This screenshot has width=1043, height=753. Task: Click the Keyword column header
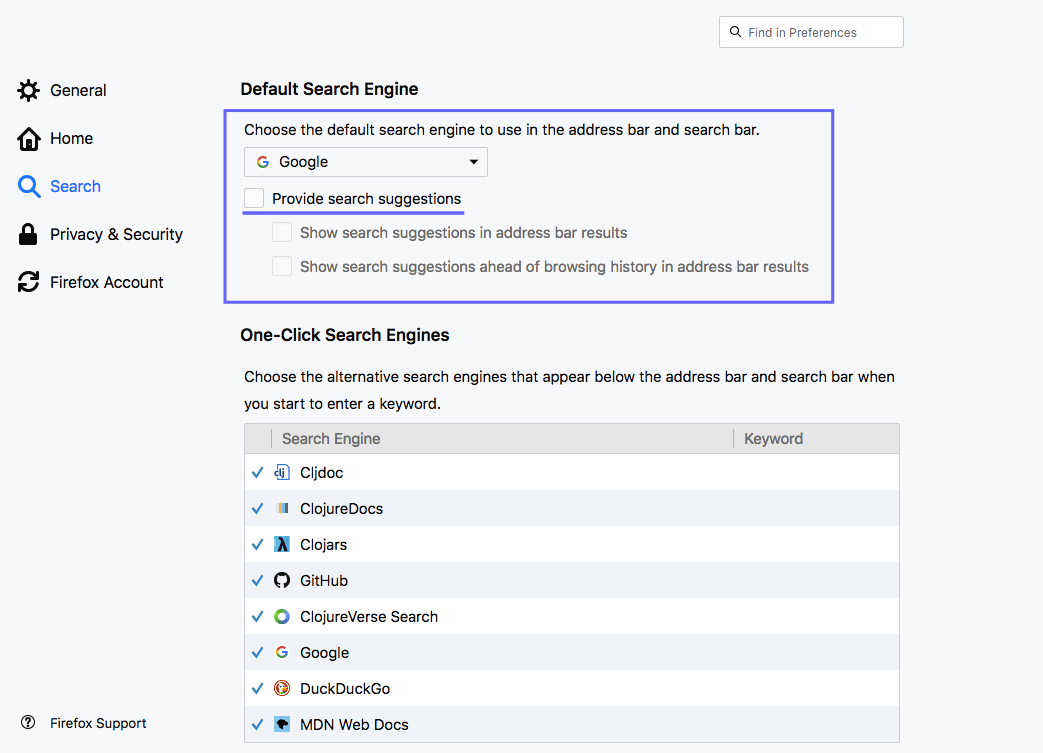773,438
